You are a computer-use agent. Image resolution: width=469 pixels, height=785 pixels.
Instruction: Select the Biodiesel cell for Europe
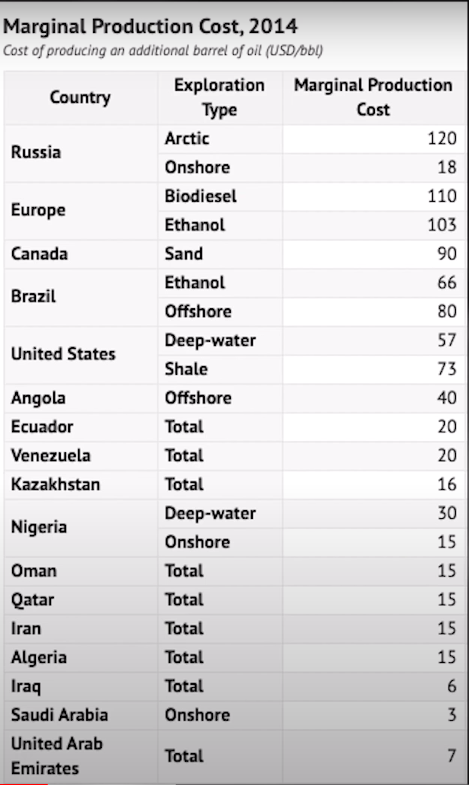pos(220,196)
